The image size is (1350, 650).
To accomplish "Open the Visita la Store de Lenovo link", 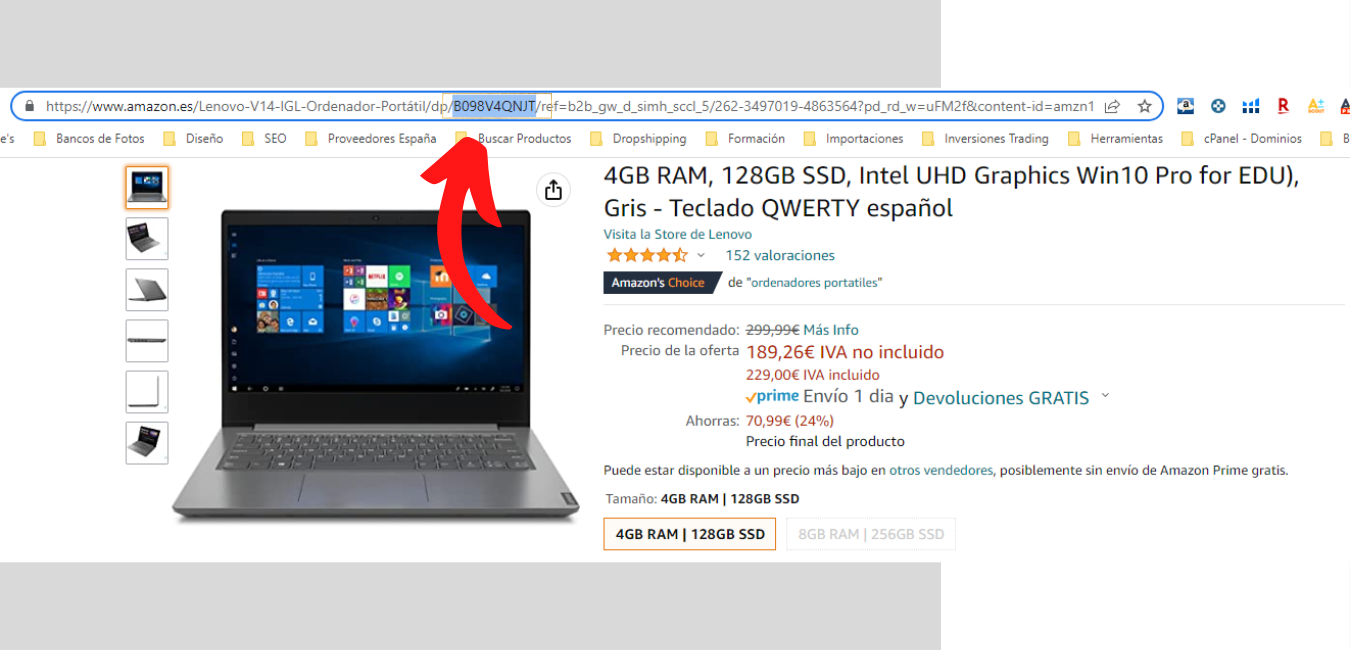I will coord(678,234).
